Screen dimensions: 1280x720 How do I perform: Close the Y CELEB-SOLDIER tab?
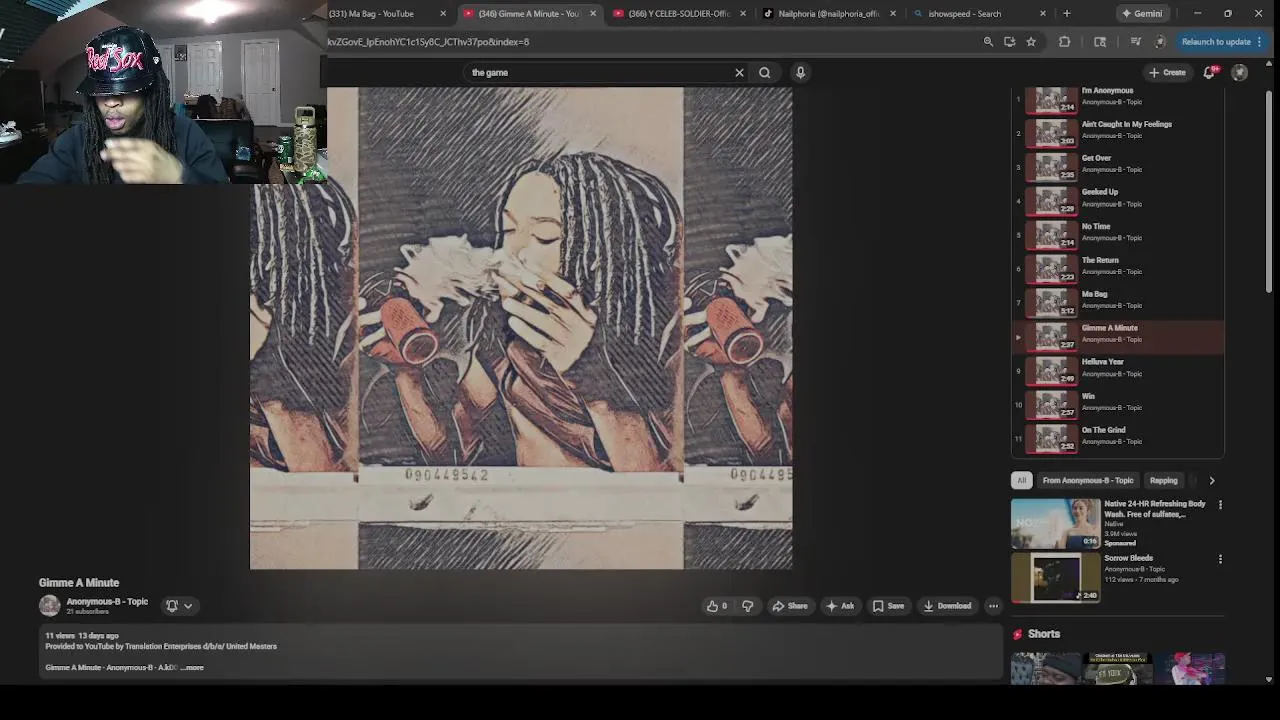click(743, 13)
